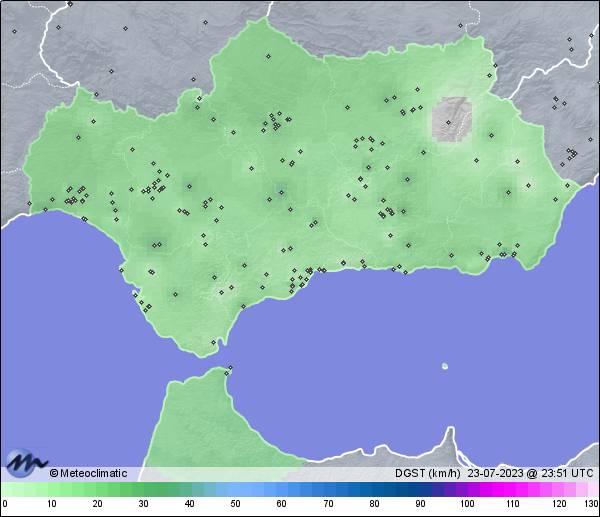
Task: Click the light blue swatch above scale value 50
Action: tap(235, 489)
